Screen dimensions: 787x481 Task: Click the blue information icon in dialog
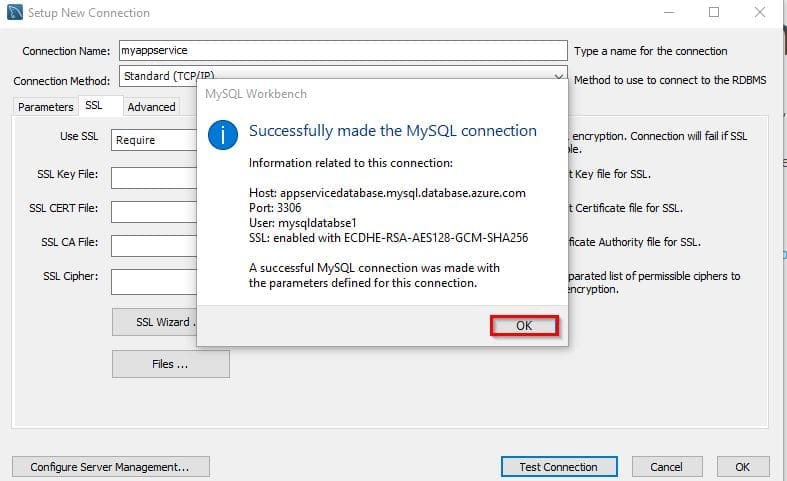(x=222, y=133)
